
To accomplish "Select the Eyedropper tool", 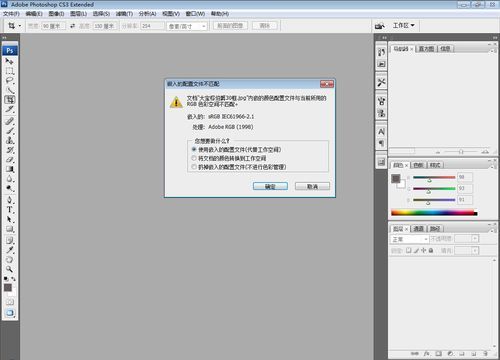I will coord(9,250).
